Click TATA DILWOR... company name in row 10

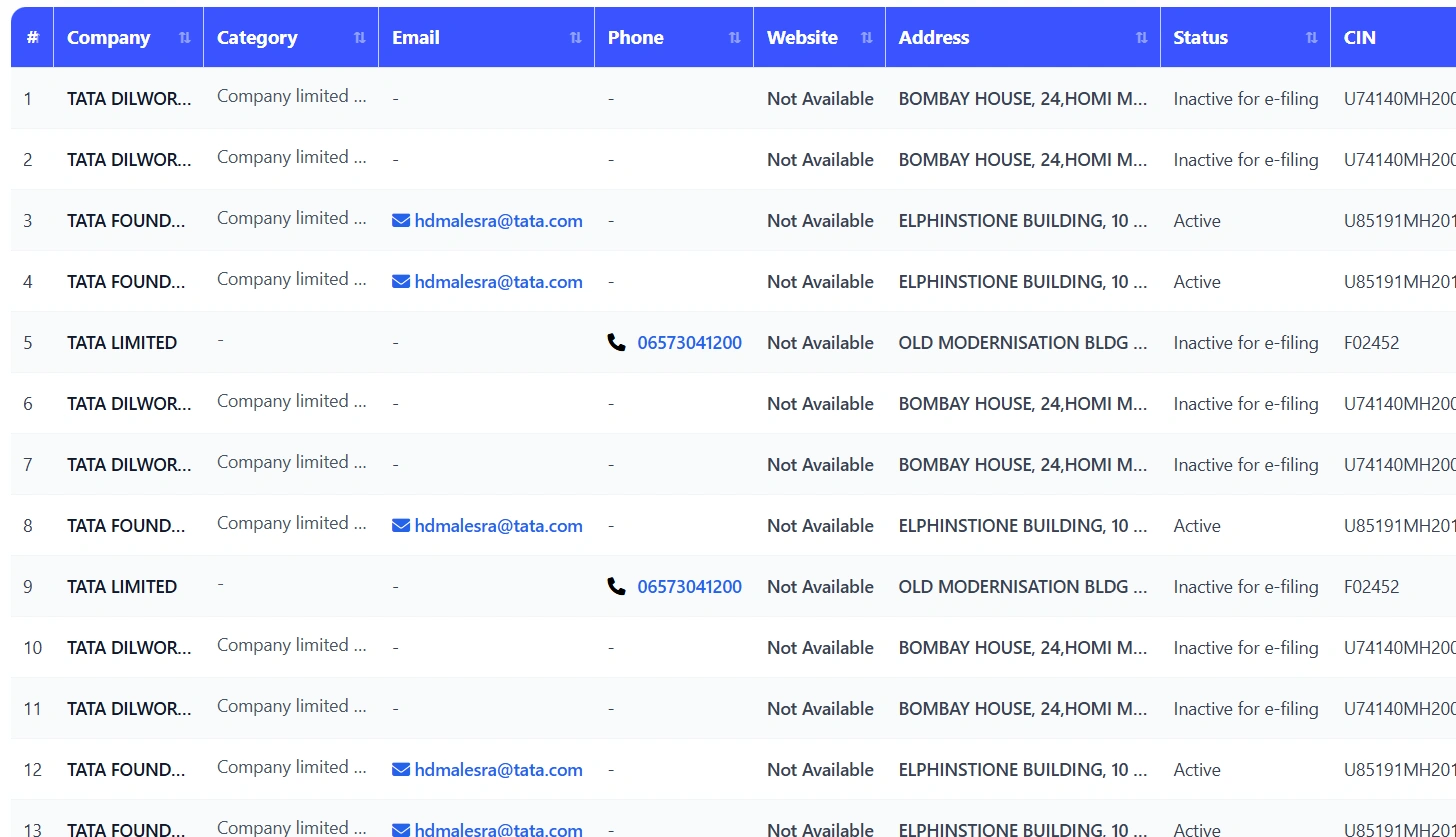[129, 648]
